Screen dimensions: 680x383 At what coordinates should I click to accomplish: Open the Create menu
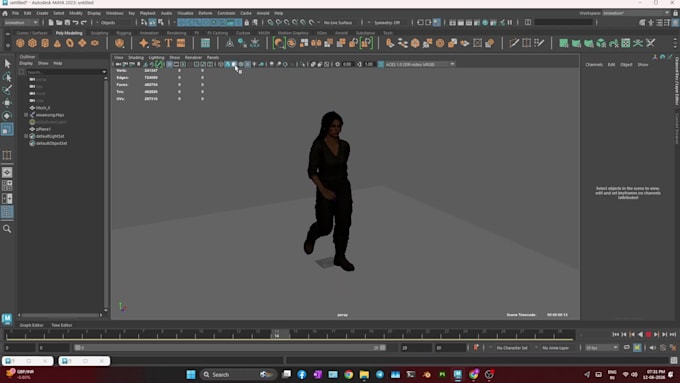click(x=42, y=13)
